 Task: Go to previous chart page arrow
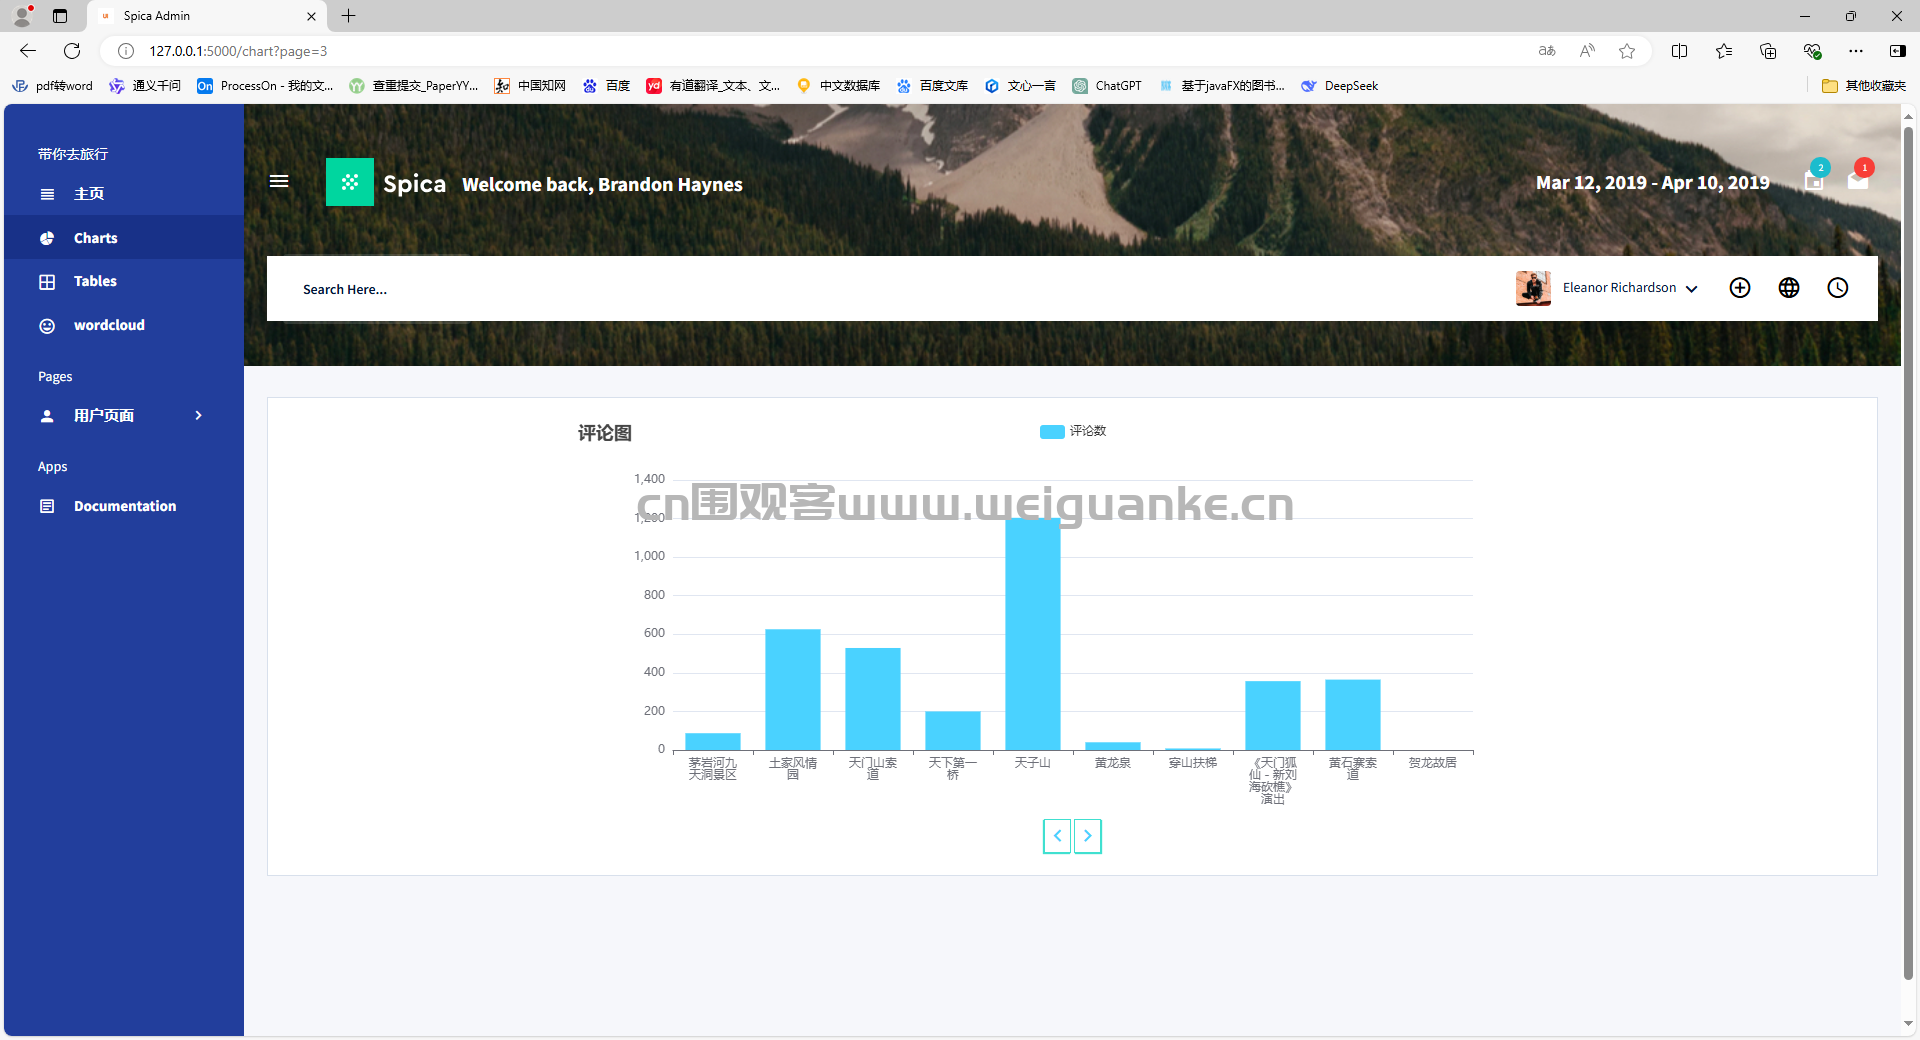(1057, 836)
